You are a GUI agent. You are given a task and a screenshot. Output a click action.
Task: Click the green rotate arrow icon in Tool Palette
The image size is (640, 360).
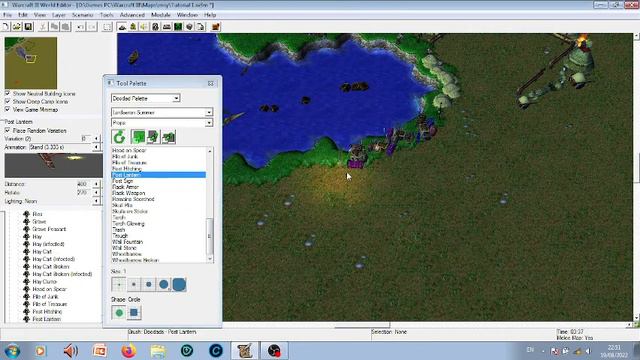[119, 137]
